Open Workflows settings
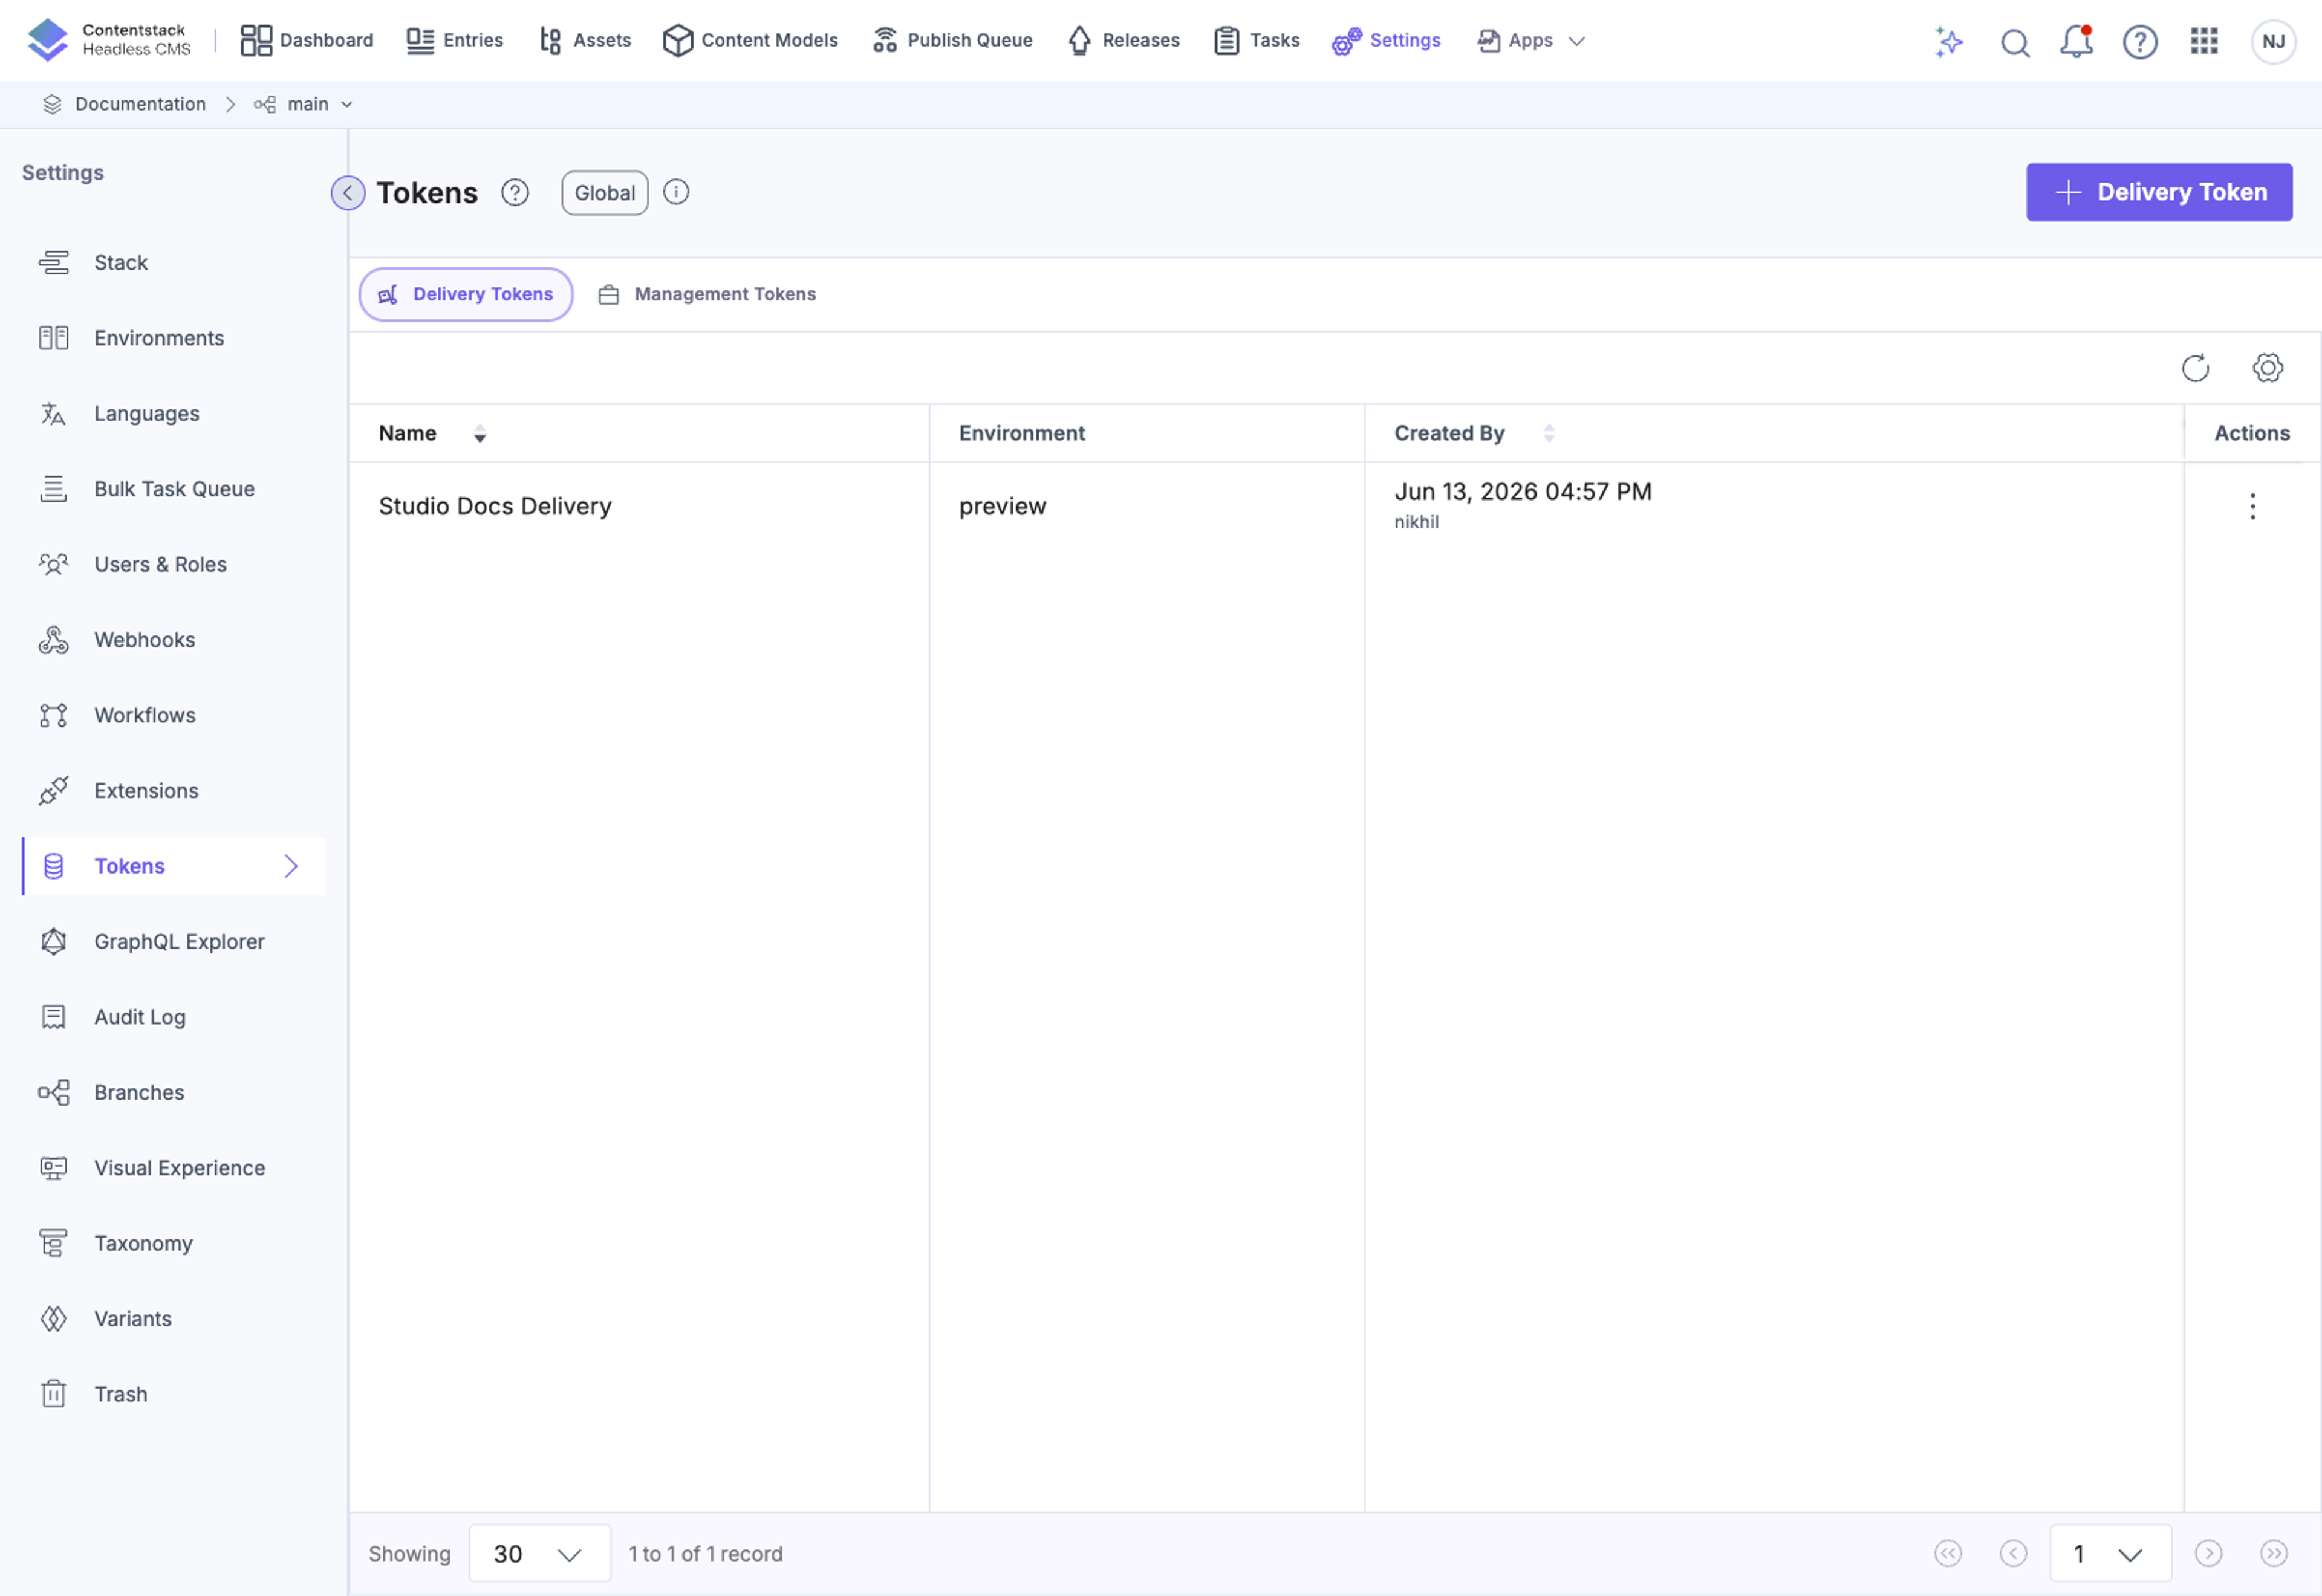Image resolution: width=2322 pixels, height=1596 pixels. [173, 716]
